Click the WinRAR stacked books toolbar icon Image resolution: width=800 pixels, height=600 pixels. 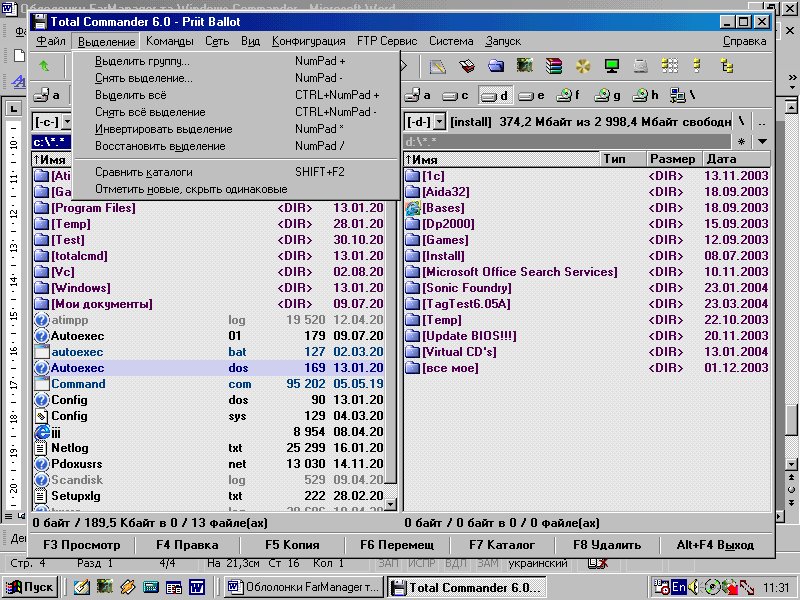(554, 66)
